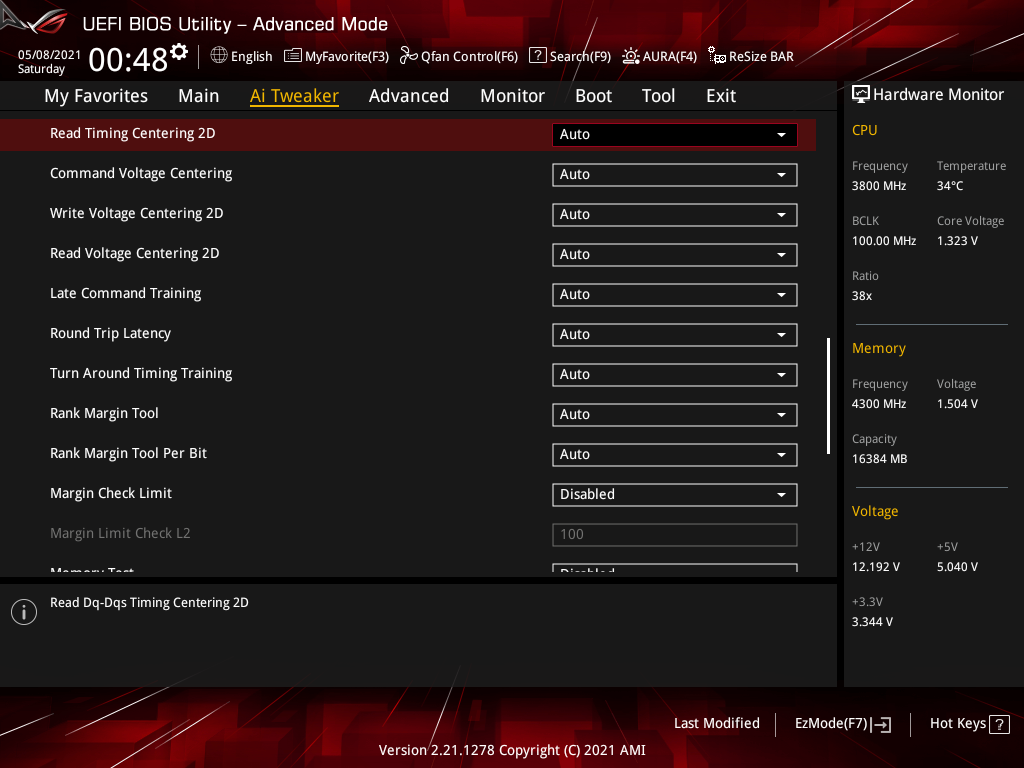The image size is (1024, 768).
Task: Select Read Voltage Centering 2D label
Action: pyautogui.click(x=135, y=253)
